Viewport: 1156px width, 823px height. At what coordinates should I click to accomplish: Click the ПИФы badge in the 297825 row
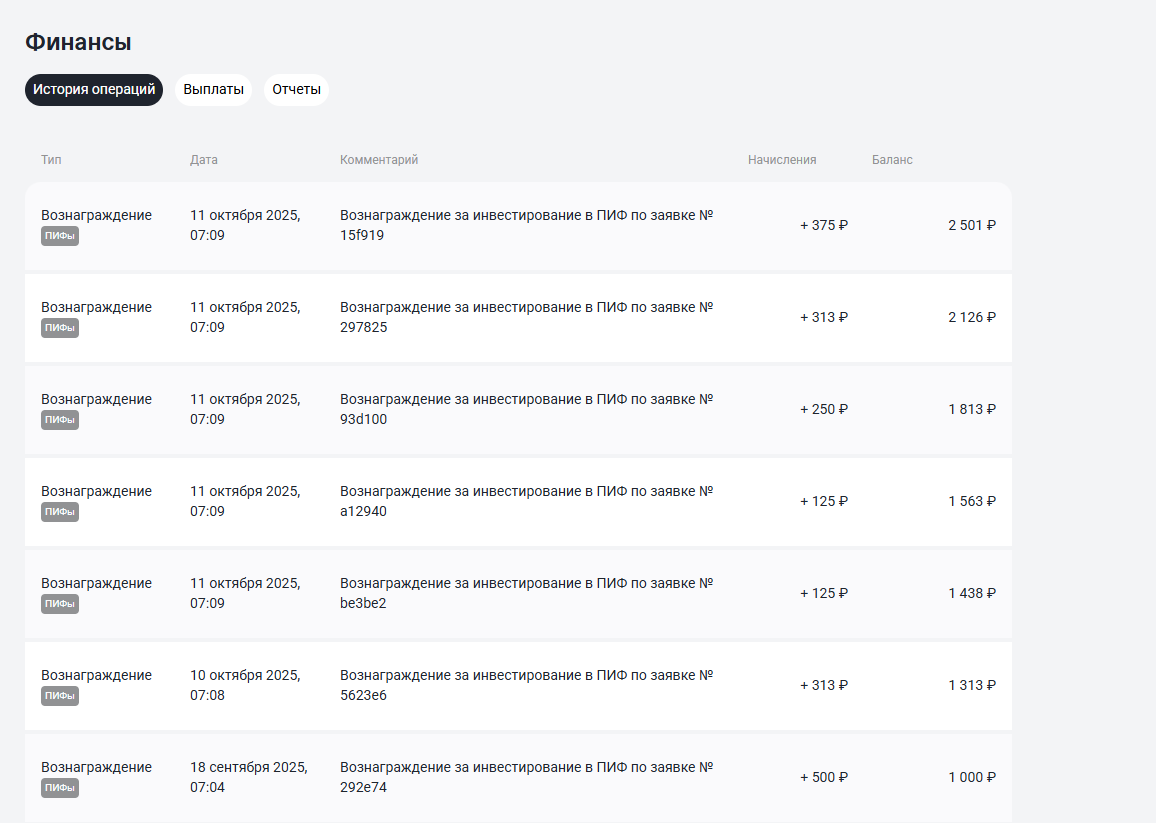click(60, 328)
